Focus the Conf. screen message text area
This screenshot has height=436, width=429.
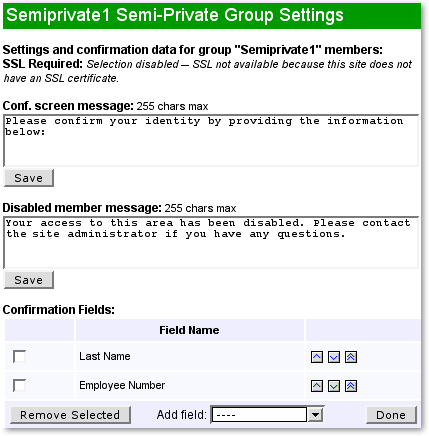click(x=211, y=141)
